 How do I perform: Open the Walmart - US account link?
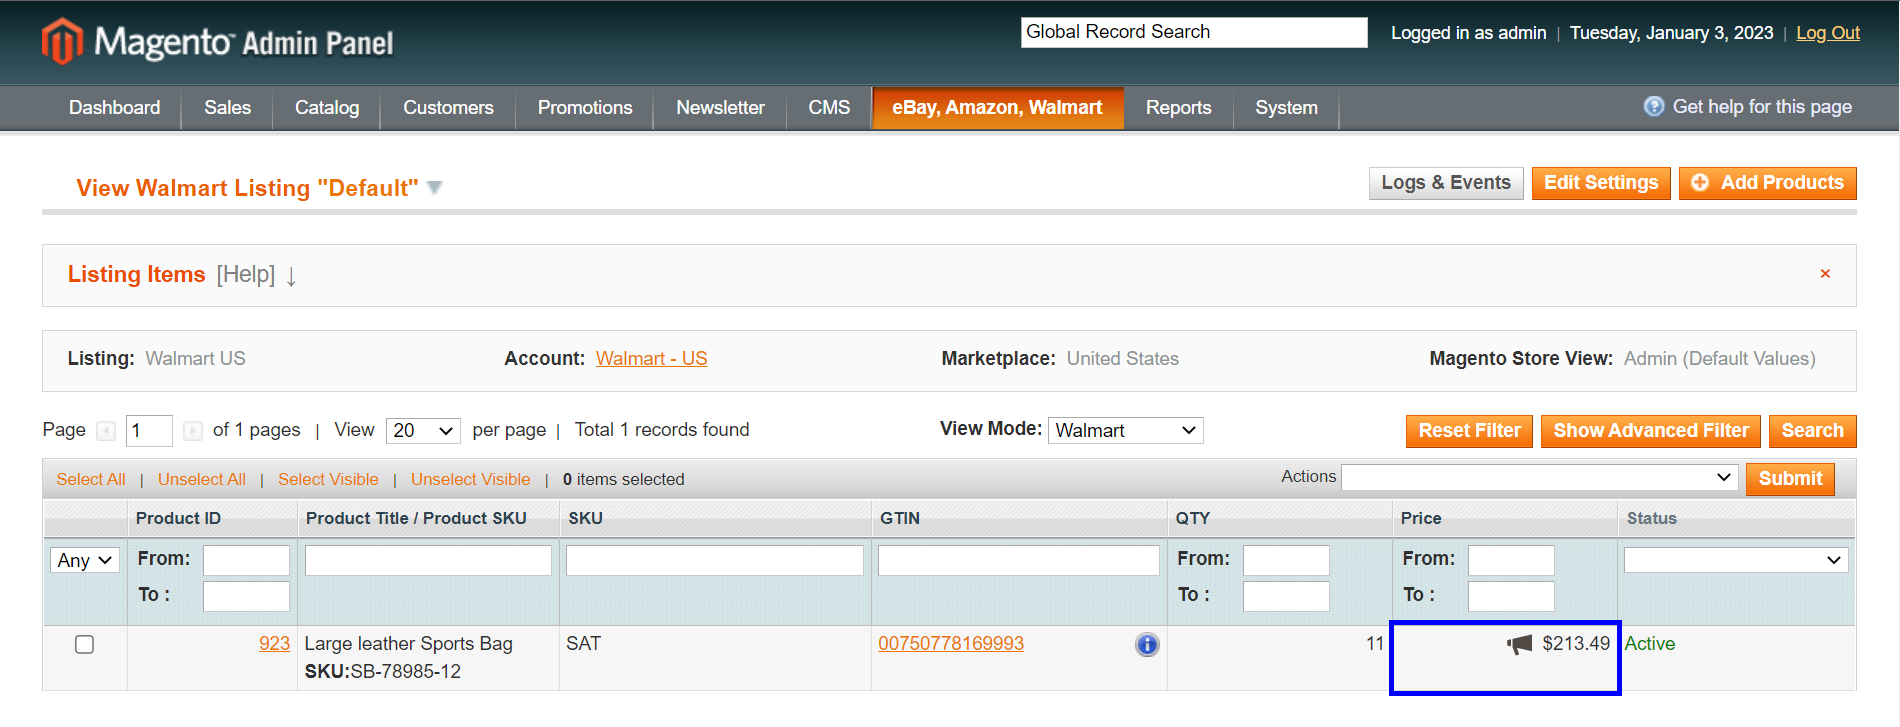click(x=652, y=358)
